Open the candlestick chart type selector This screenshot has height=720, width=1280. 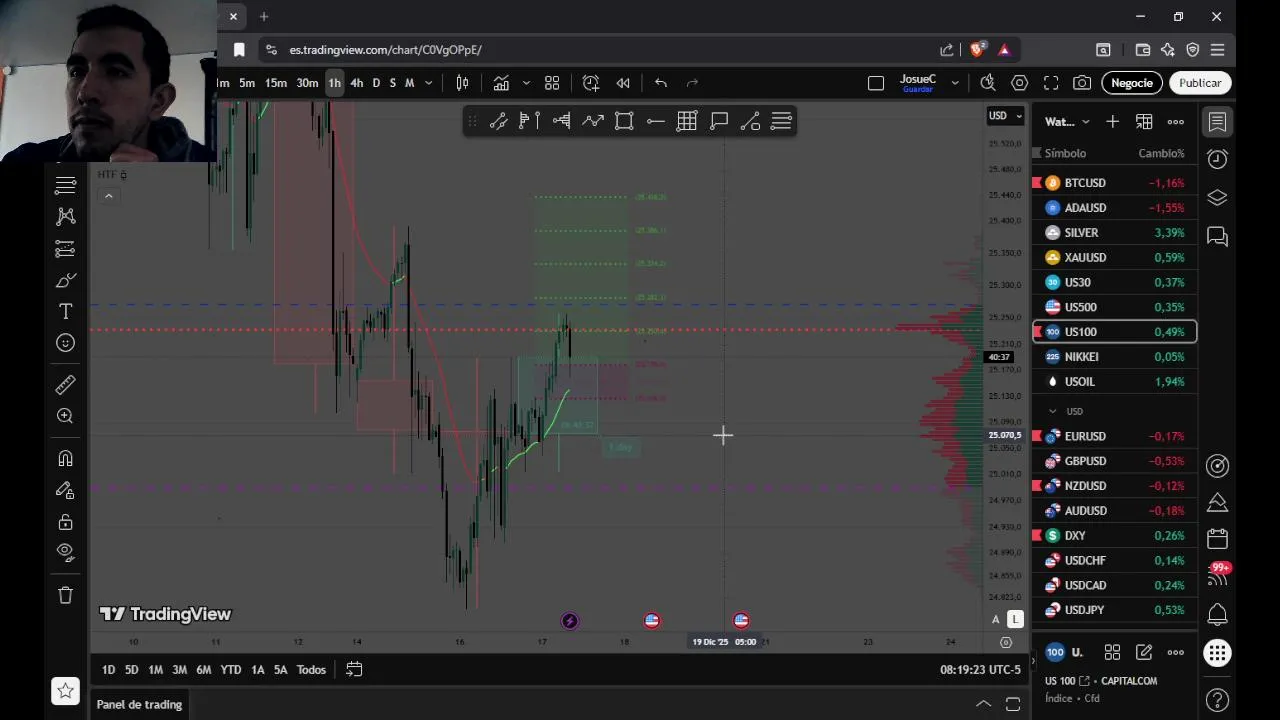click(x=462, y=83)
